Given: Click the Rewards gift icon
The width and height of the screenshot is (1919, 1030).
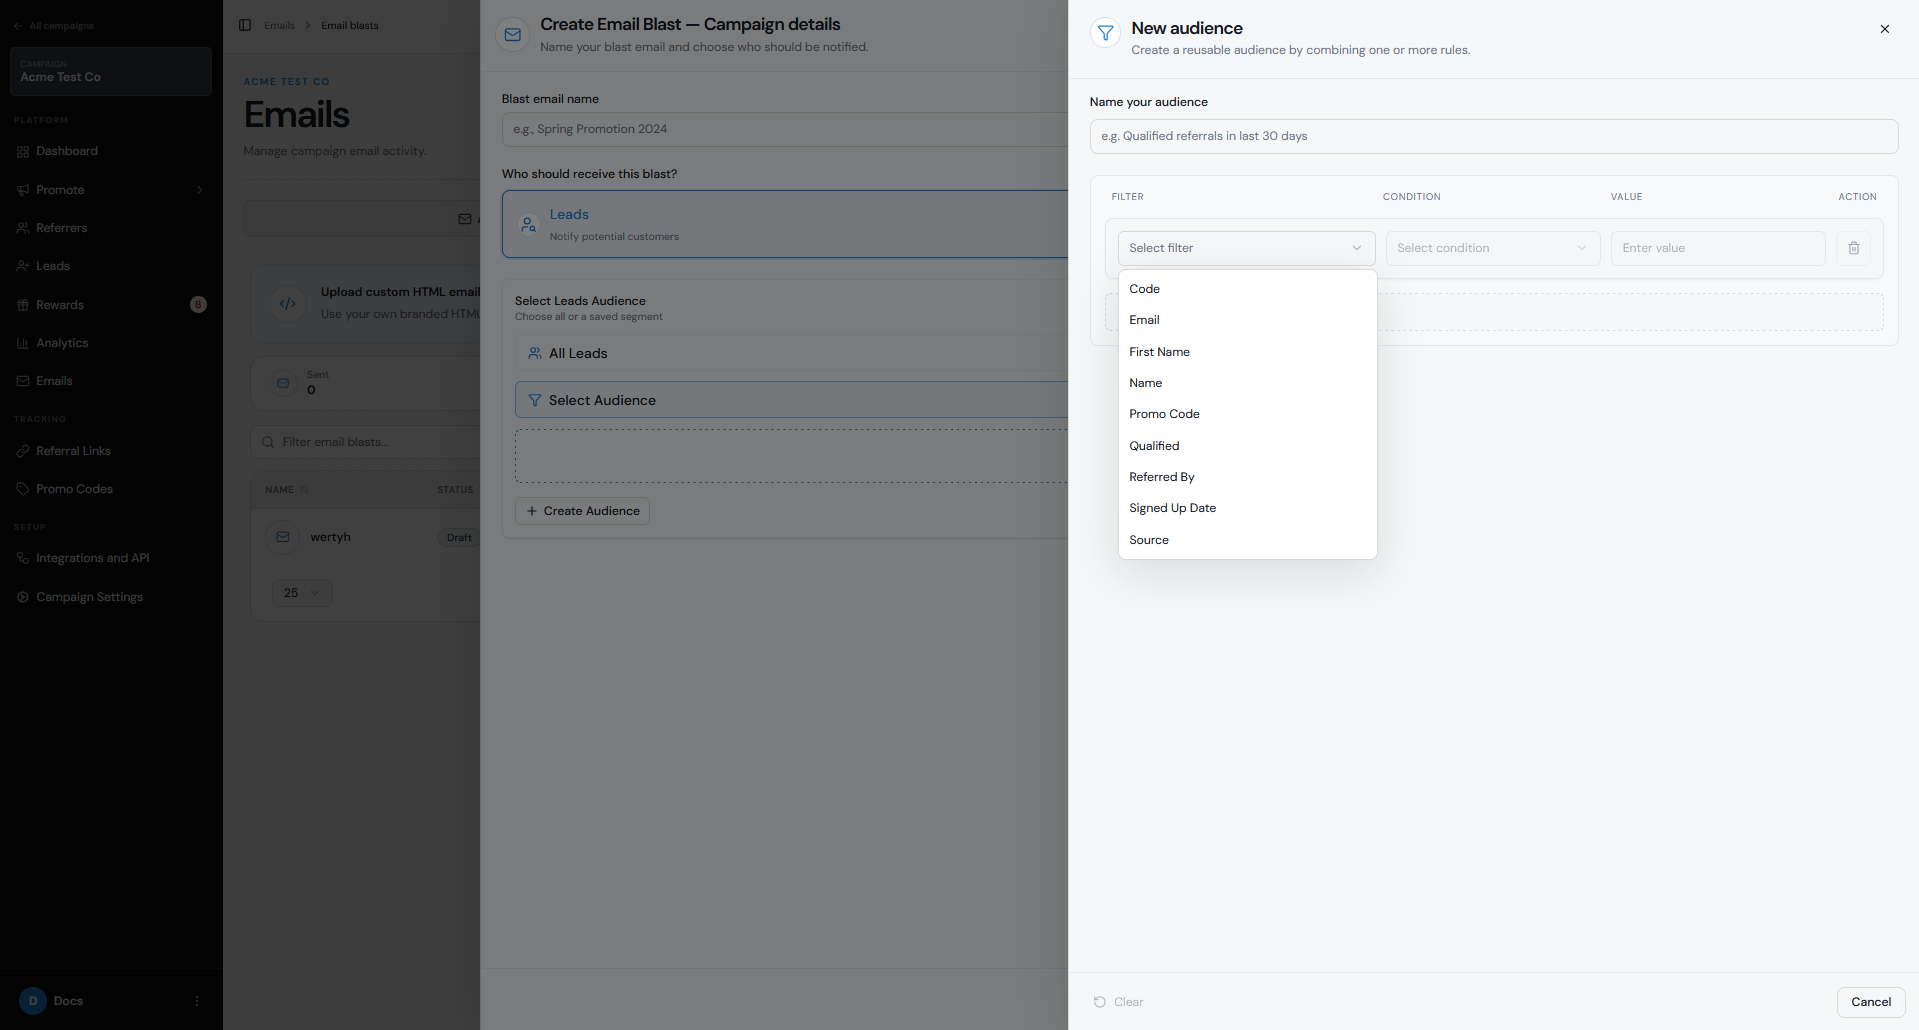Looking at the screenshot, I should (23, 305).
